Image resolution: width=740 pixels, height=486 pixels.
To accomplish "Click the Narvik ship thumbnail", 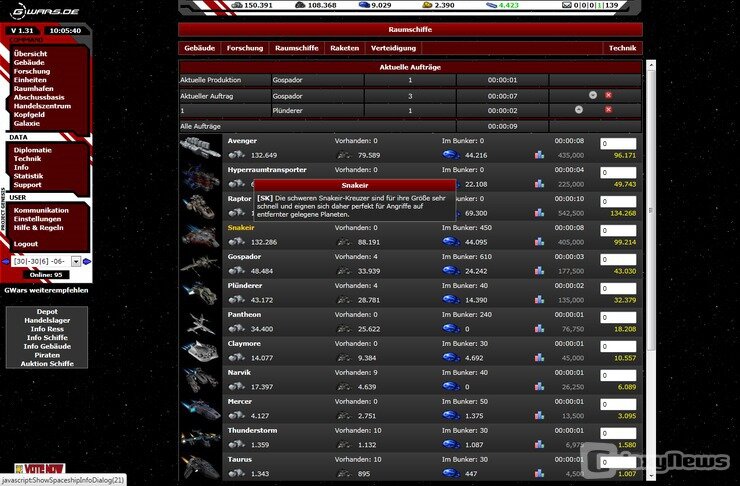I will [x=200, y=380].
